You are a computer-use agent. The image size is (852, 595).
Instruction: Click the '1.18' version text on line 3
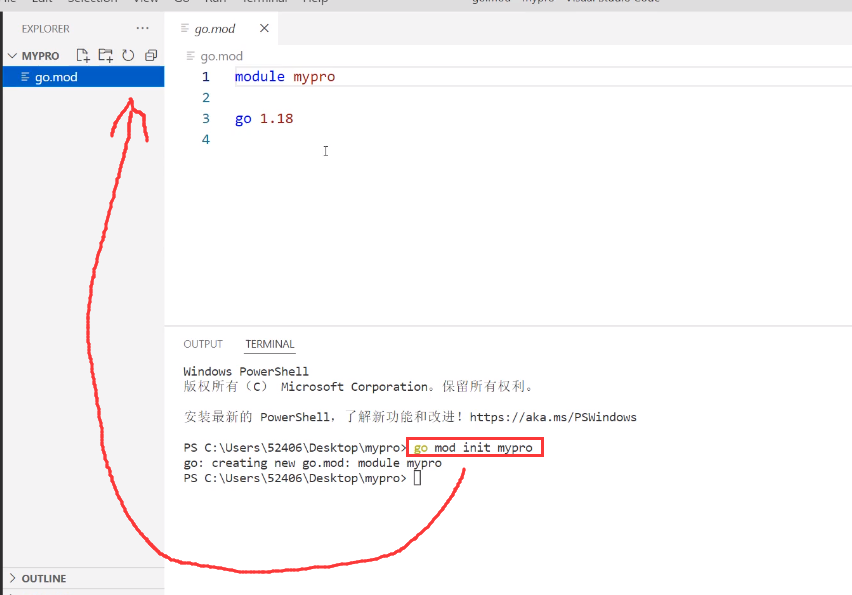(x=276, y=118)
